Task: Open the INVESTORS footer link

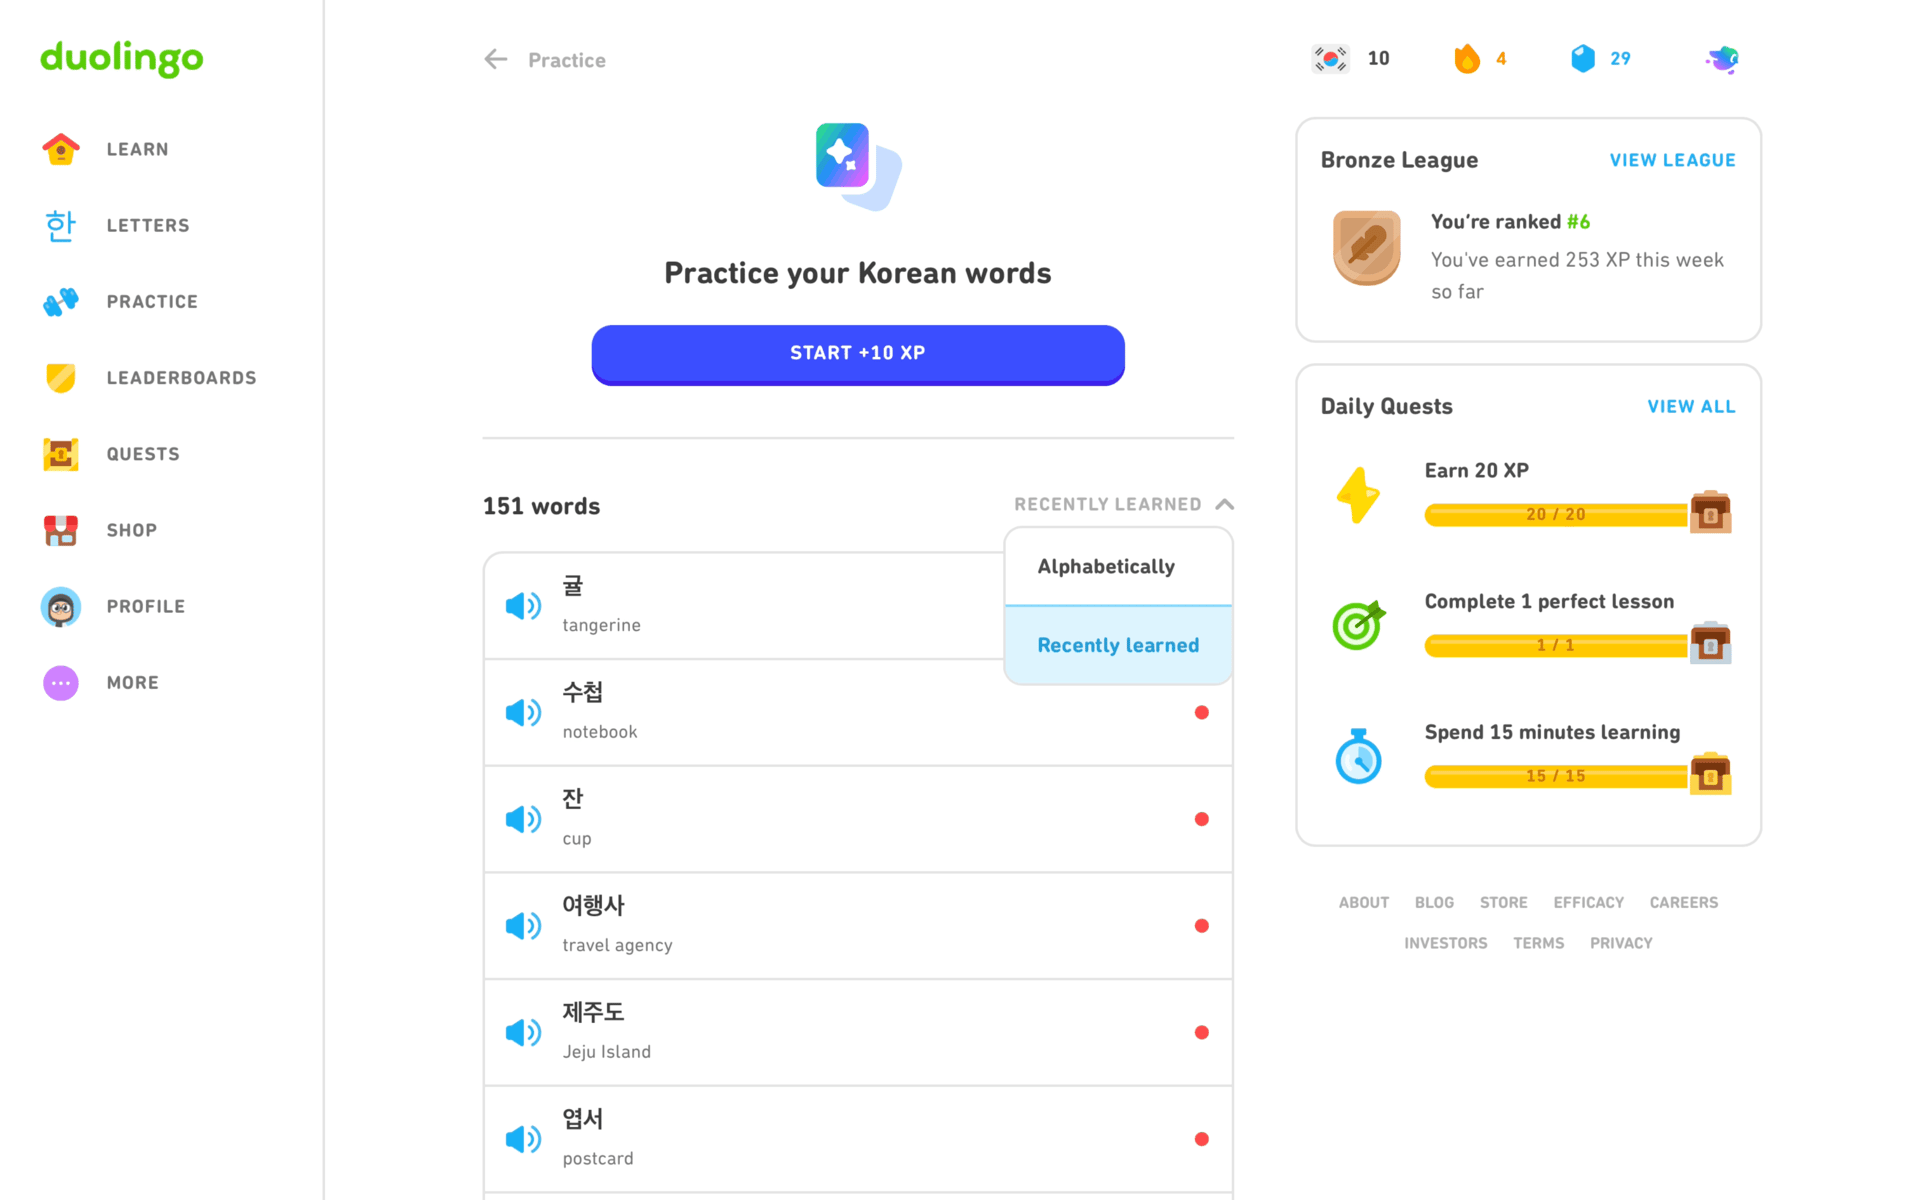Action: click(1445, 943)
